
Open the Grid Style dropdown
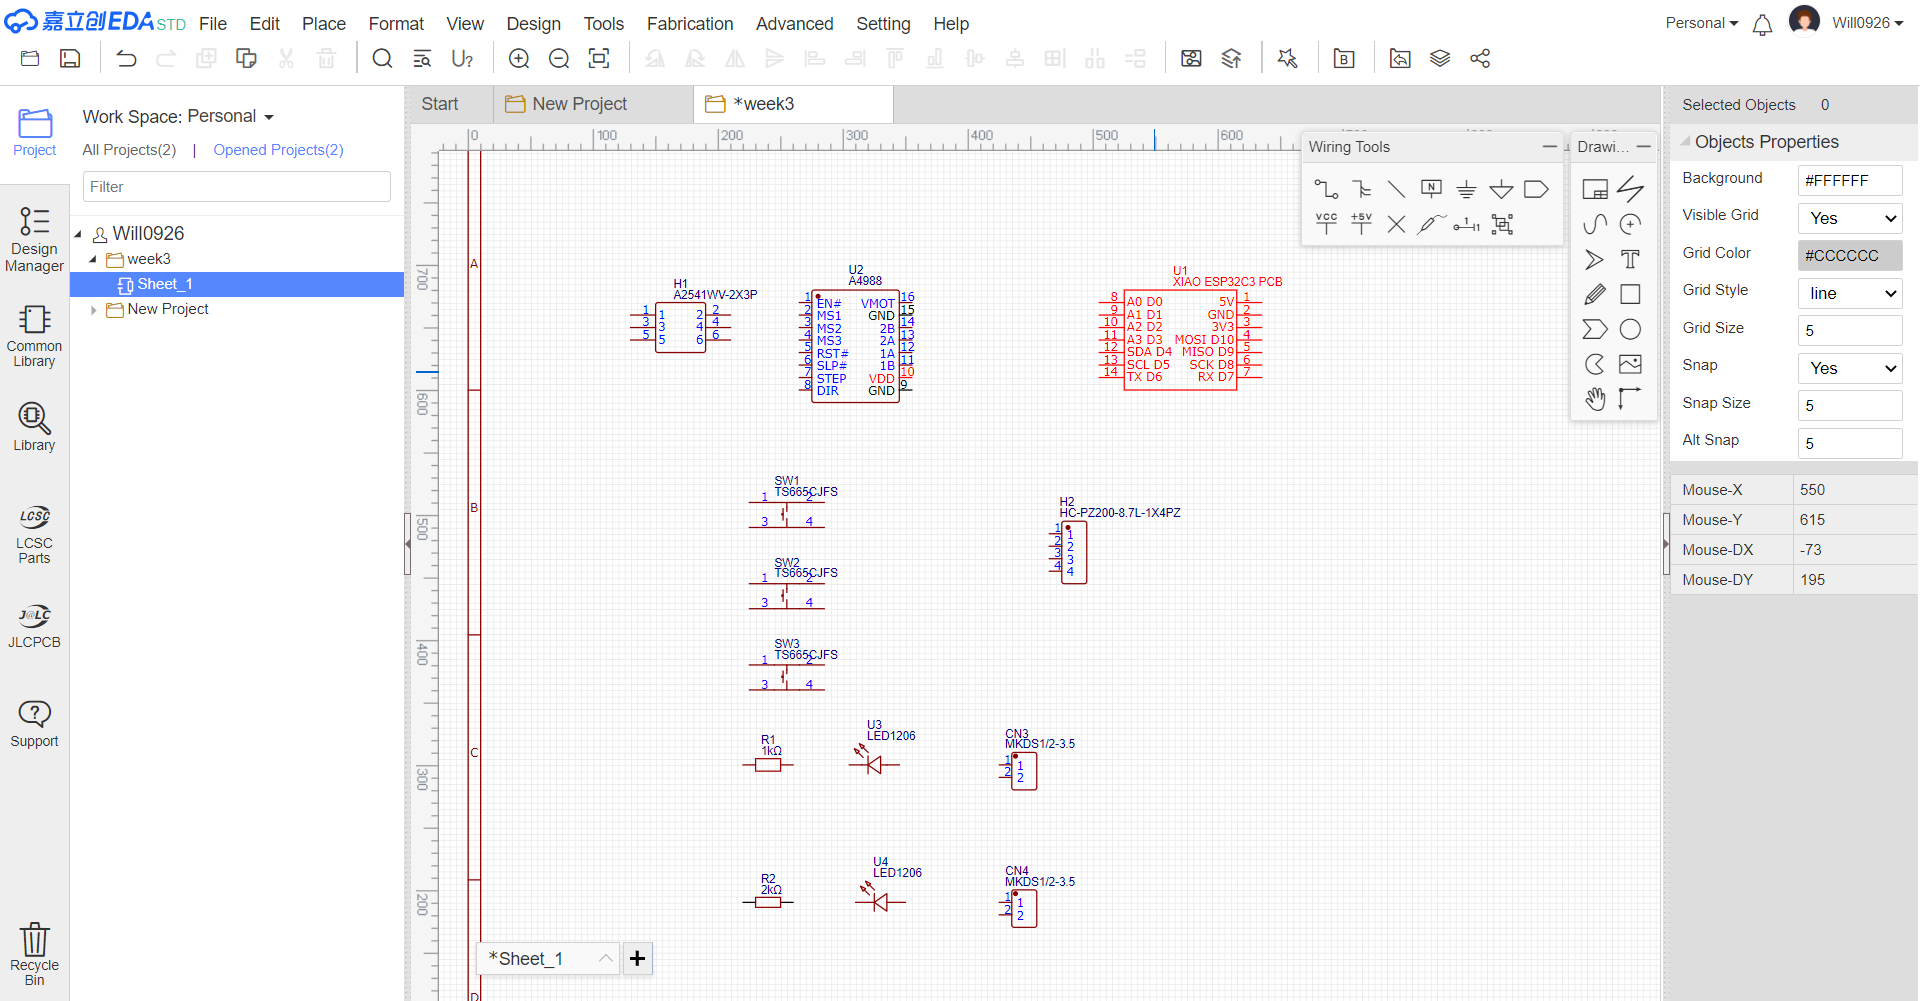1850,293
